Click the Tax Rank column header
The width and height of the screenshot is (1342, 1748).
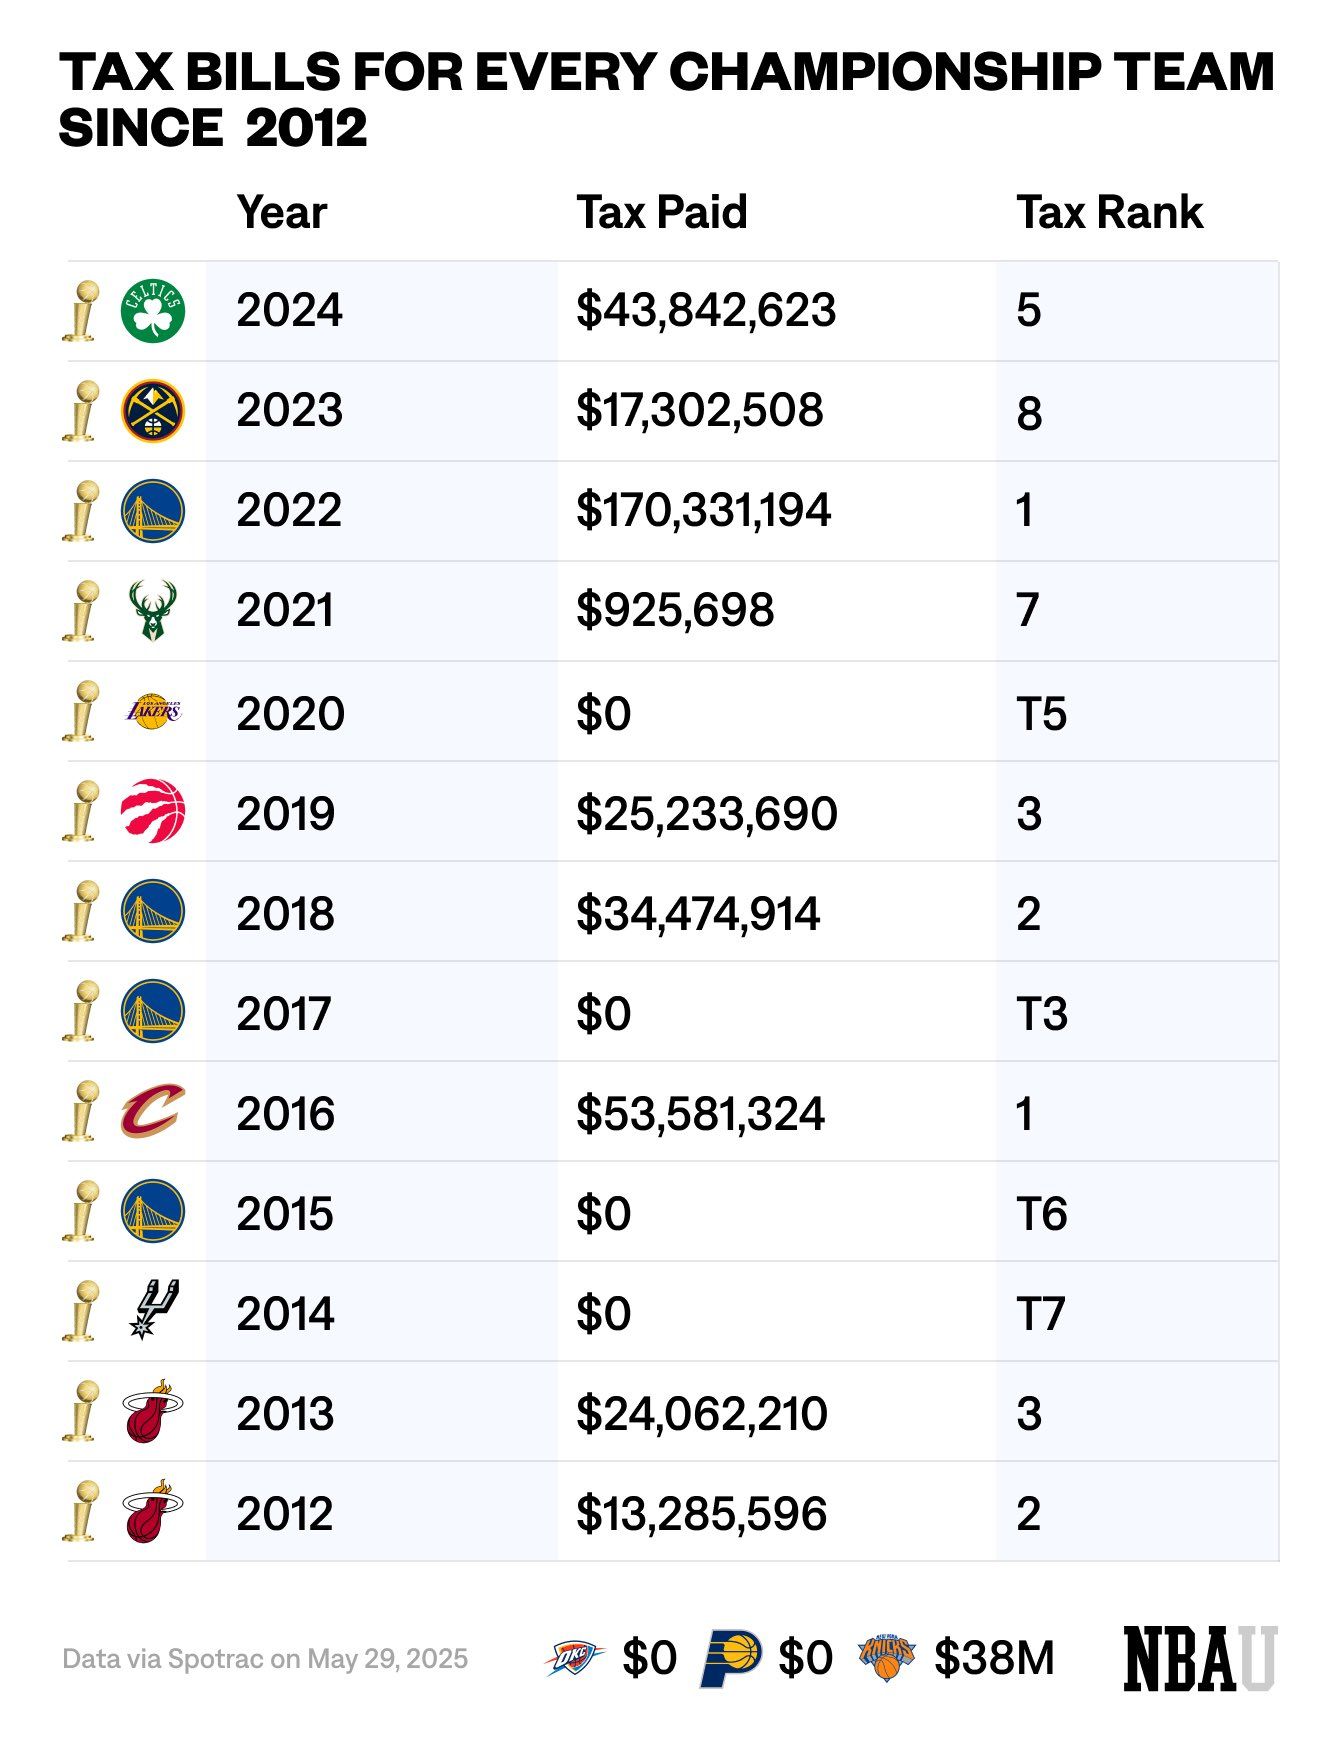[1110, 213]
